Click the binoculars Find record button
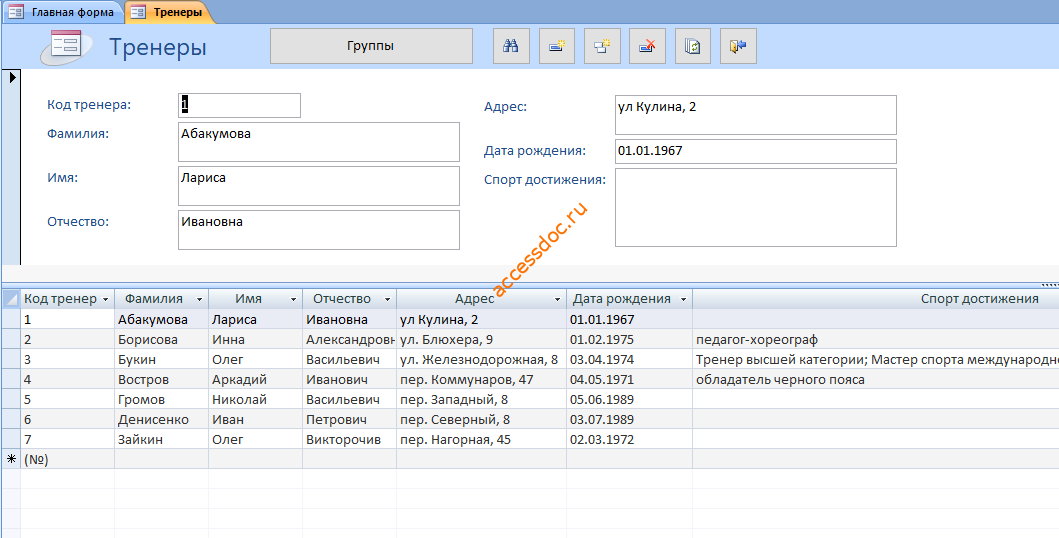The image size is (1059, 538). pos(511,46)
